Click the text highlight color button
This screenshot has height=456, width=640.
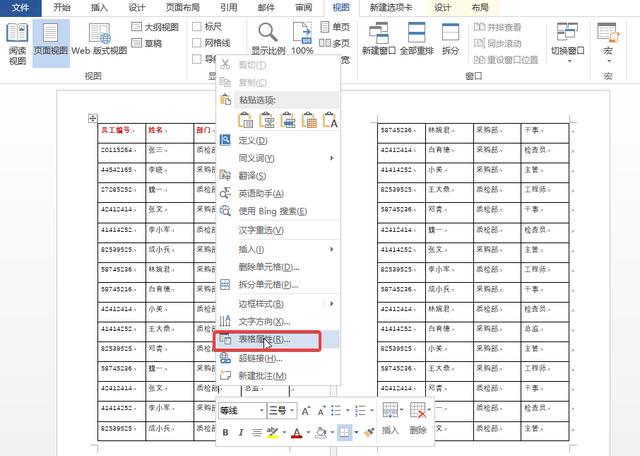[x=272, y=432]
